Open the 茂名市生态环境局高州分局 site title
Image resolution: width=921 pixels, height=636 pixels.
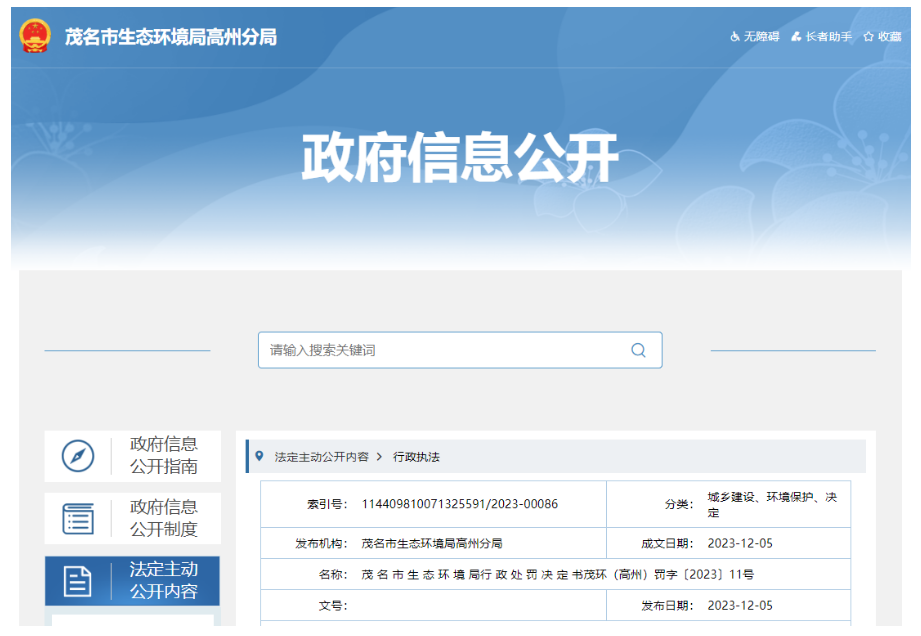[x=170, y=37]
